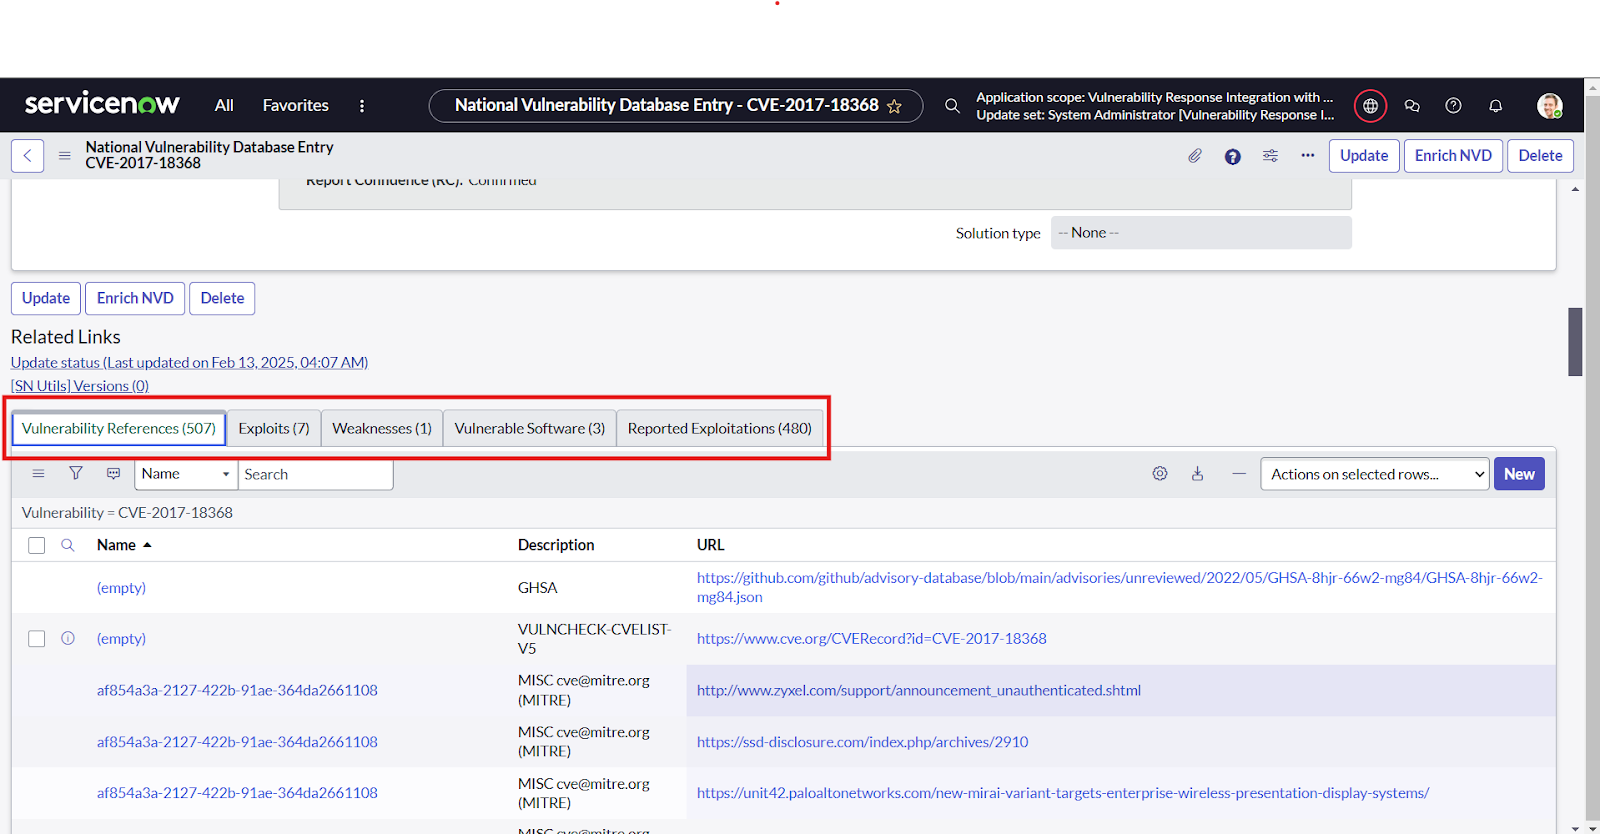The width and height of the screenshot is (1600, 834).
Task: Show column search with the magnifier icon
Action: [68, 545]
